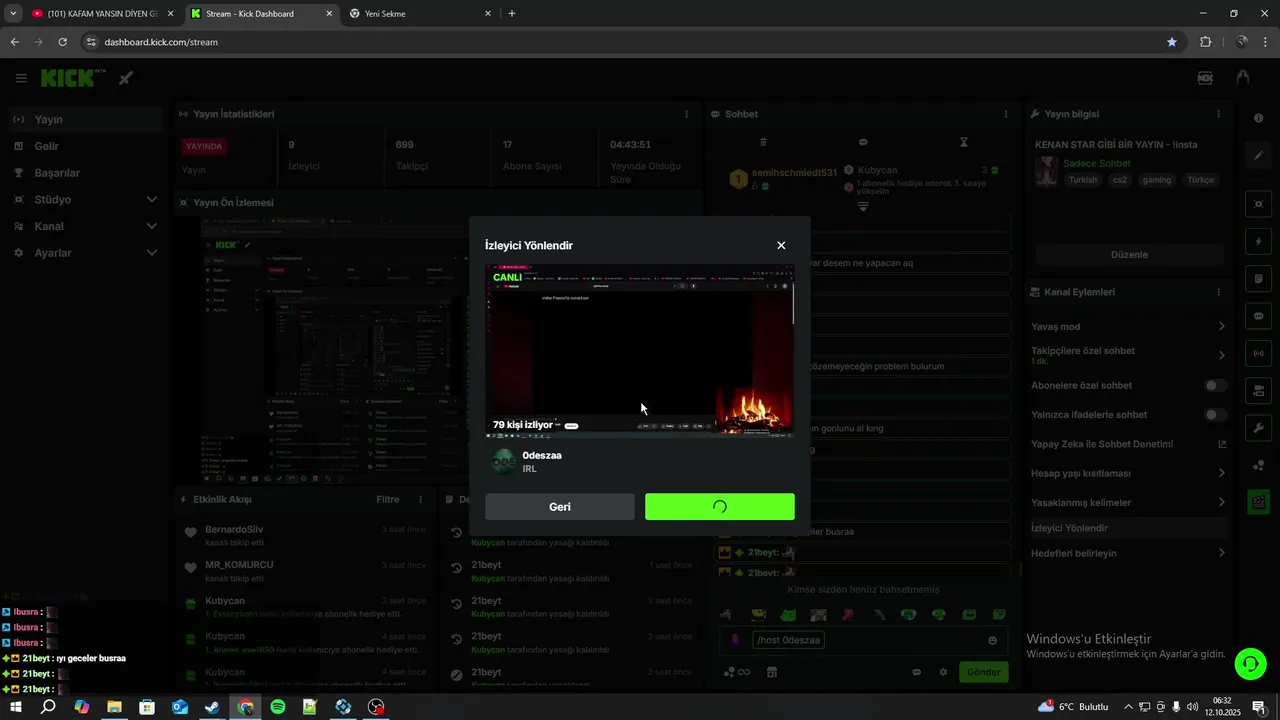Click Filtre in Etkinlik Akışı
This screenshot has width=1280, height=720.
point(388,499)
